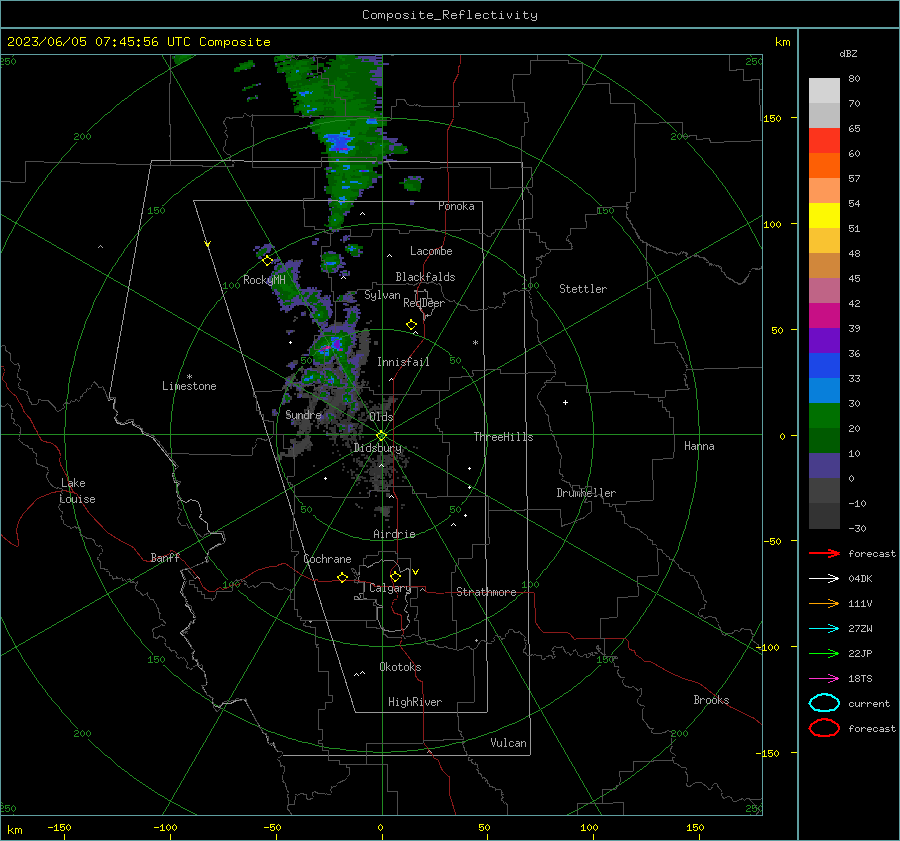Click the Lake Louise label
Viewport: 900px width, 841px height.
point(77,491)
